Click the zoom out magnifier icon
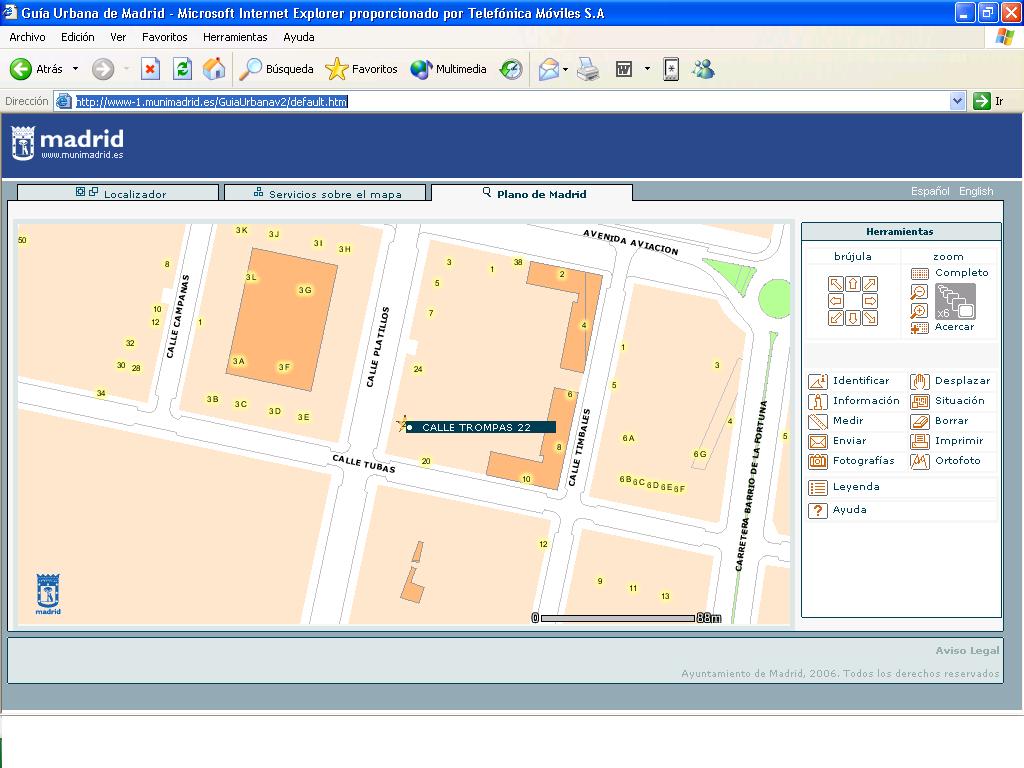1024x768 pixels. click(919, 292)
